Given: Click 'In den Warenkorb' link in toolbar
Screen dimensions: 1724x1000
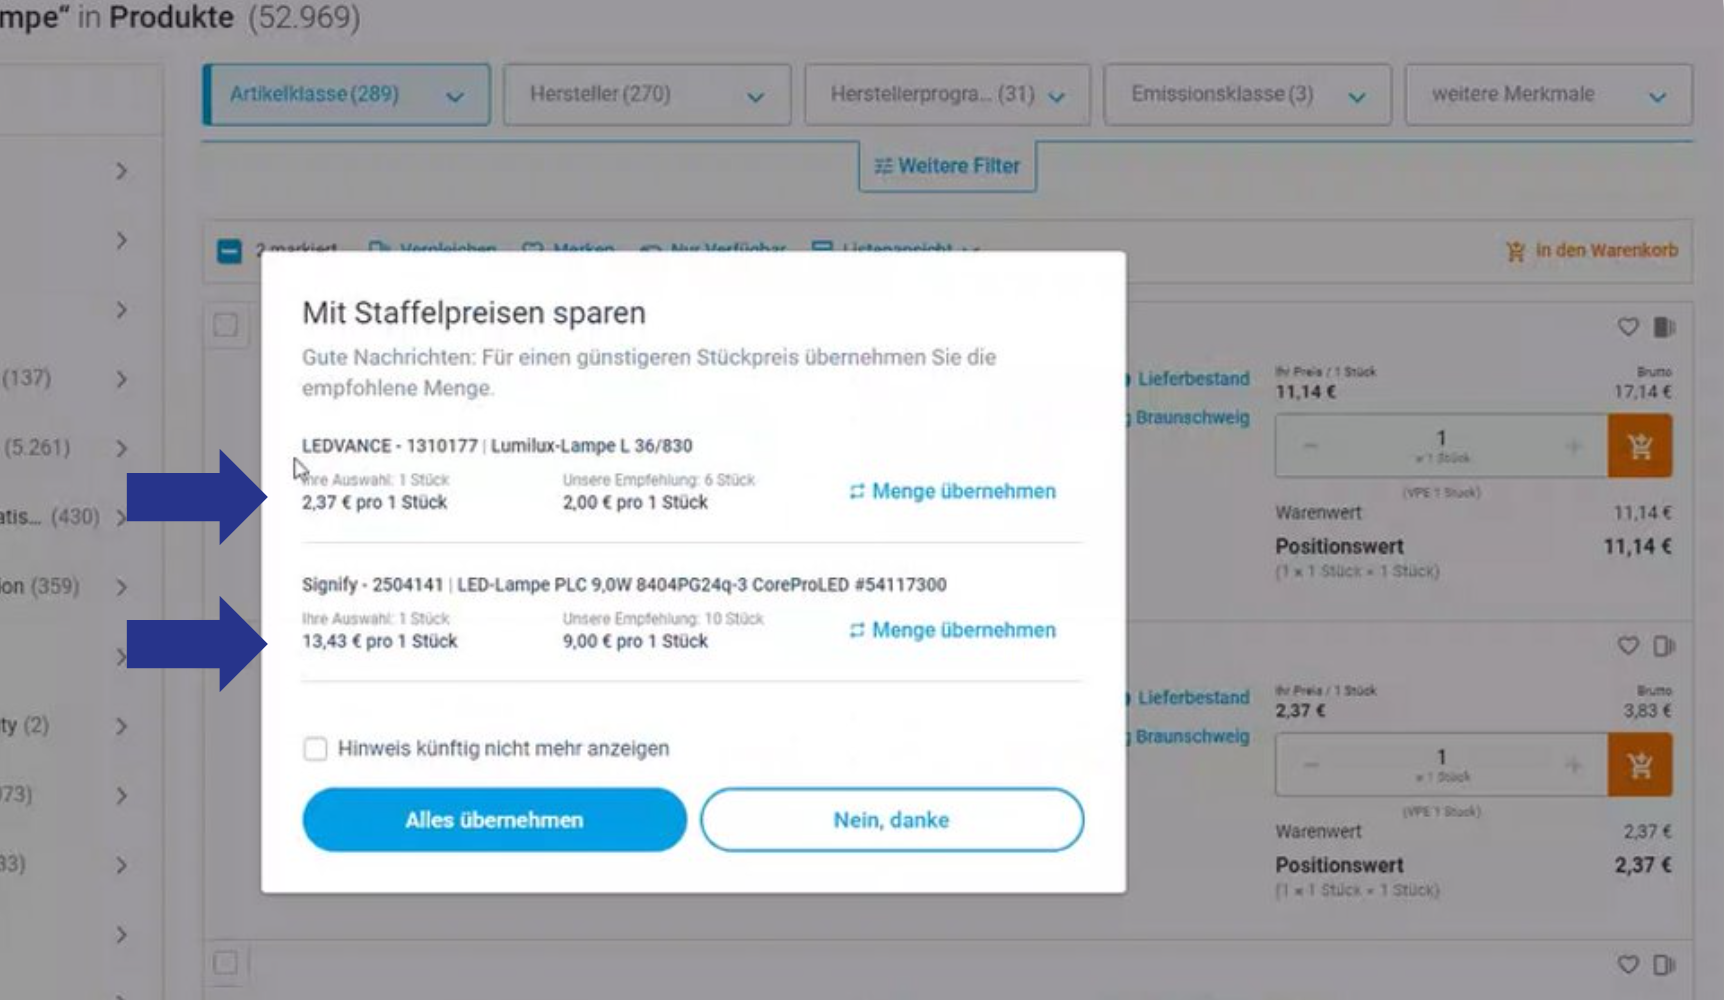Looking at the screenshot, I should (1606, 250).
